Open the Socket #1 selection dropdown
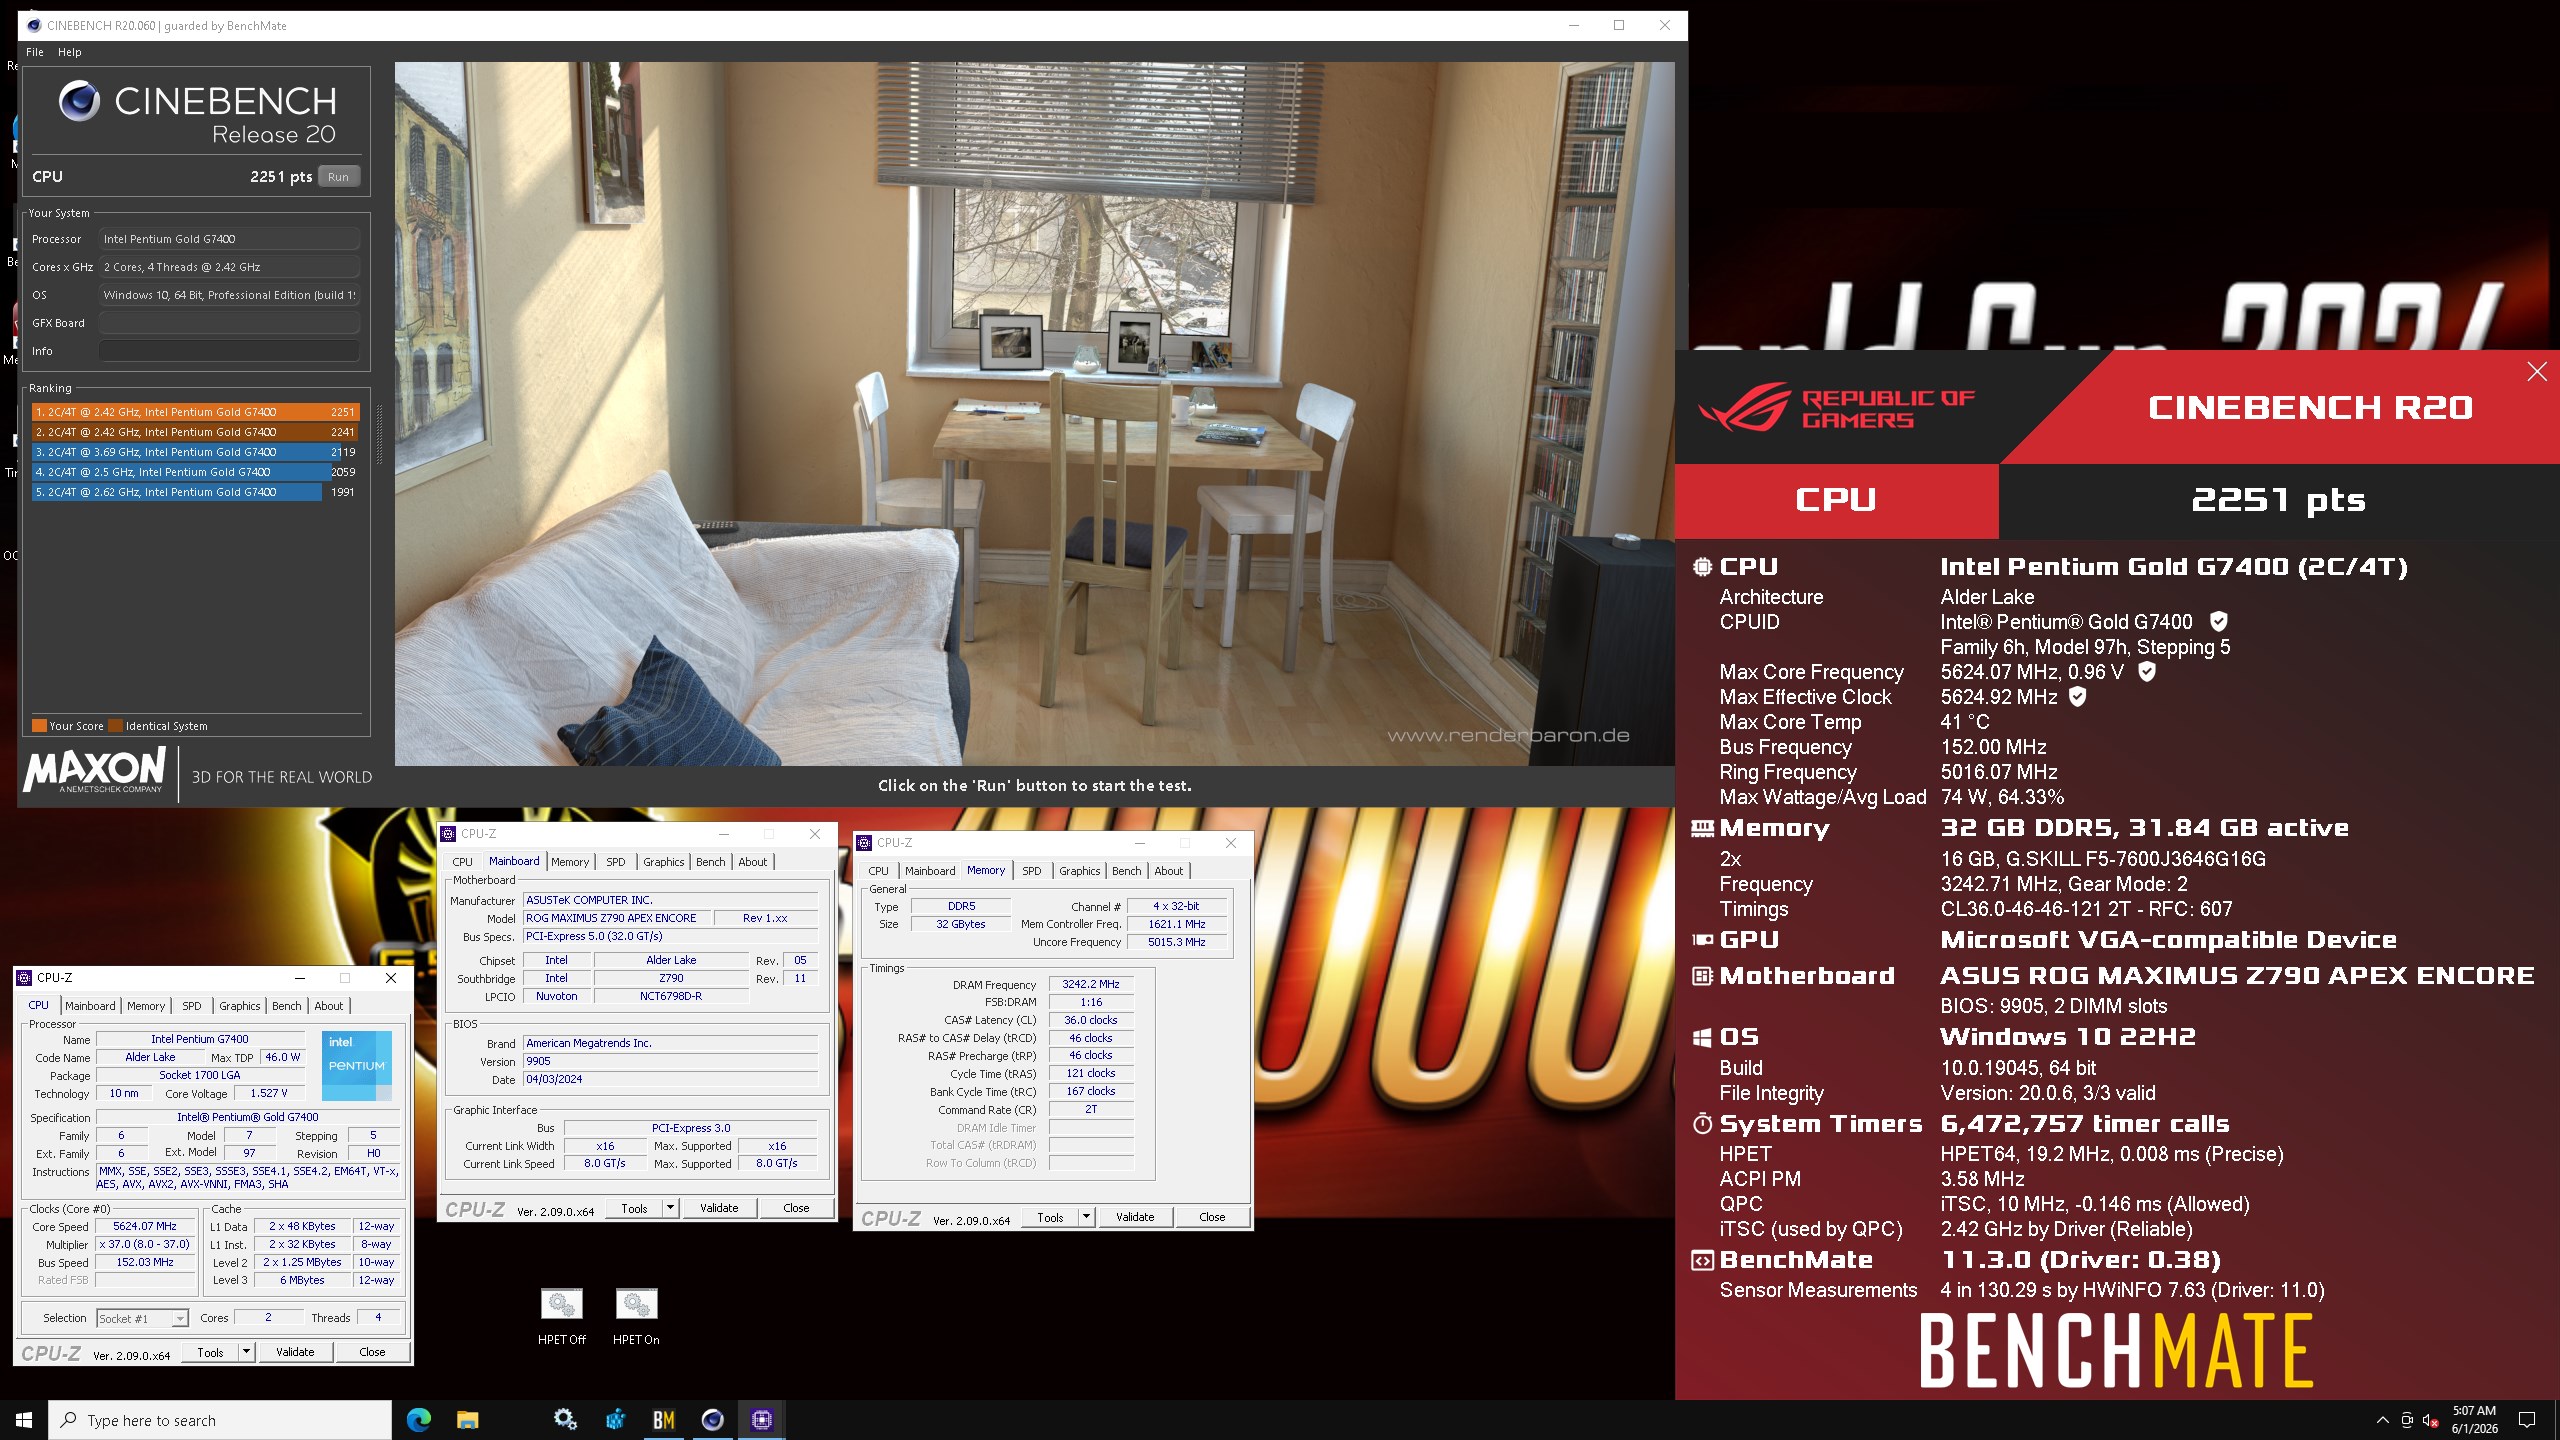Image resolution: width=2560 pixels, height=1440 pixels. pos(142,1319)
